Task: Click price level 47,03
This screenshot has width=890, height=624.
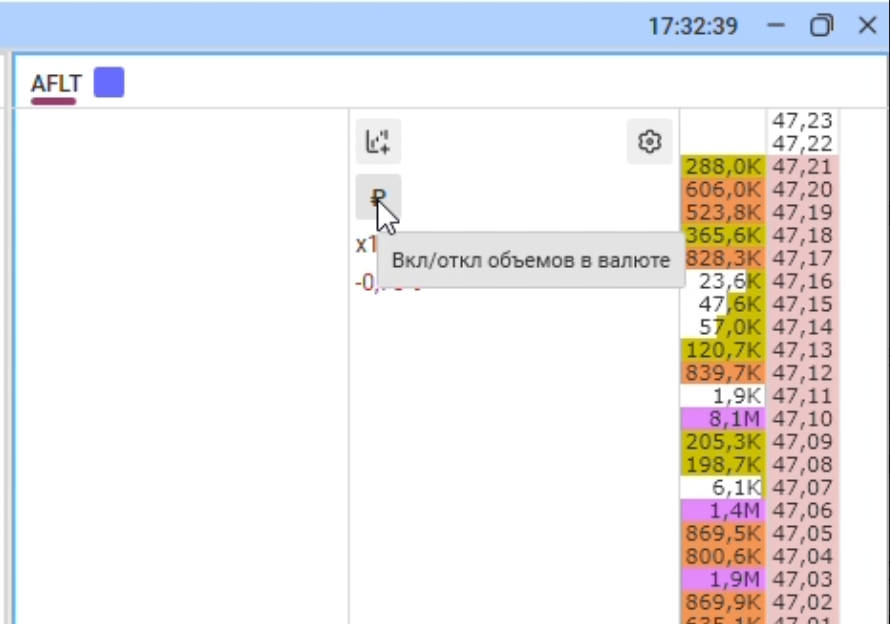Action: pos(802,579)
